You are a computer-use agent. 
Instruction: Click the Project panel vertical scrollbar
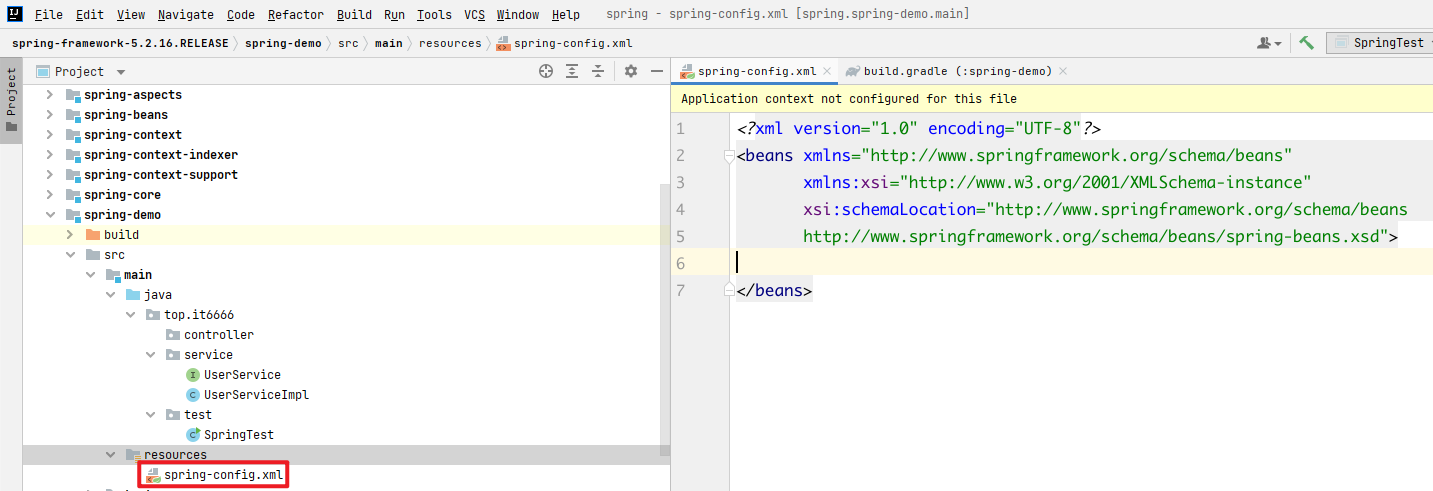tap(665, 322)
